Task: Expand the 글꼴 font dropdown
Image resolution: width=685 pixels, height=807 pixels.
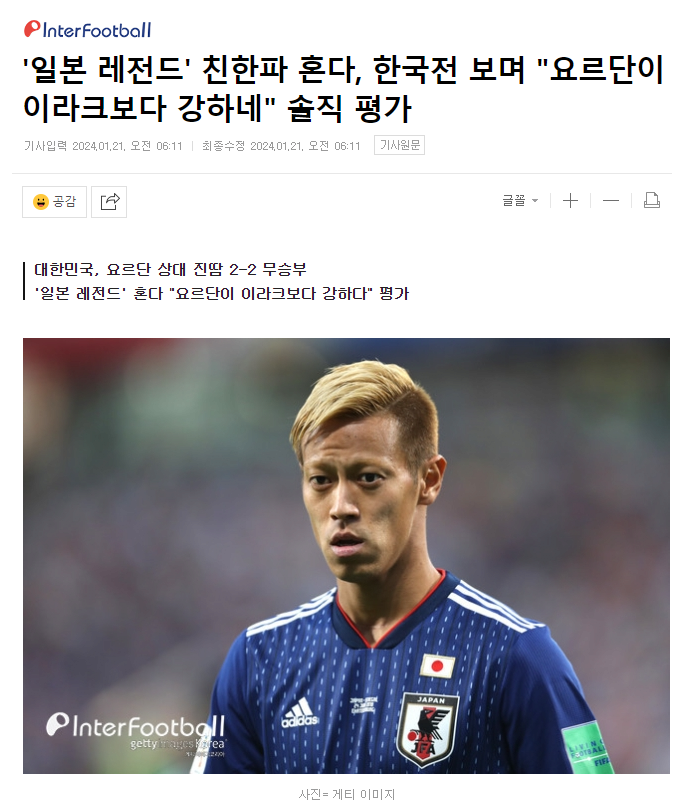Action: point(520,200)
